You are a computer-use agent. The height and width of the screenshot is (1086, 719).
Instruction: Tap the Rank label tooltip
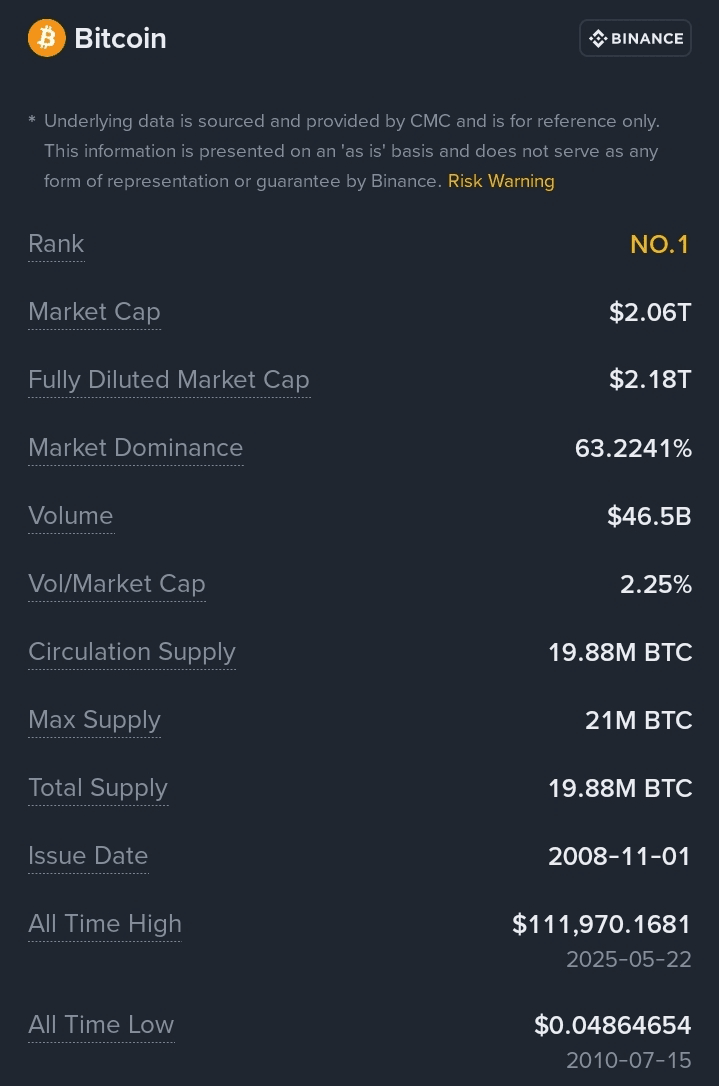click(56, 244)
